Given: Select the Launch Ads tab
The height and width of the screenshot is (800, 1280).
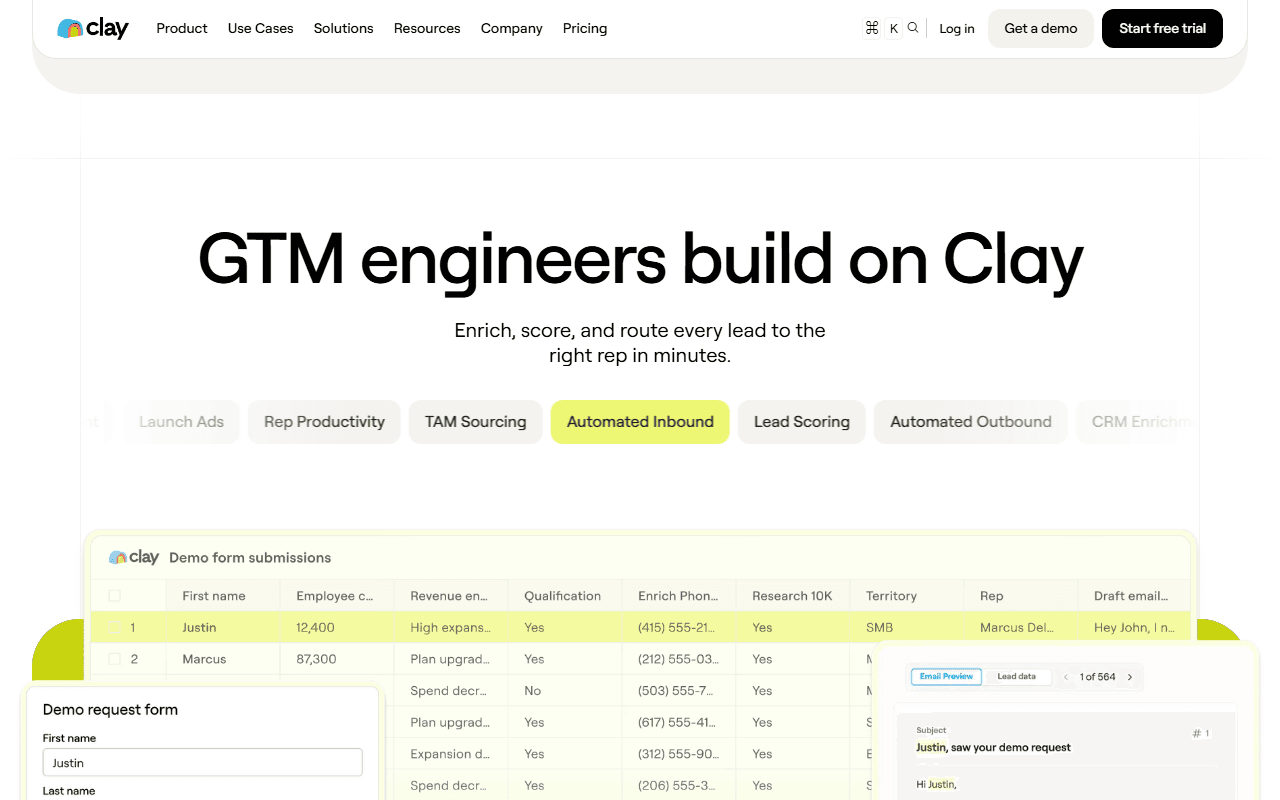Looking at the screenshot, I should (x=181, y=422).
